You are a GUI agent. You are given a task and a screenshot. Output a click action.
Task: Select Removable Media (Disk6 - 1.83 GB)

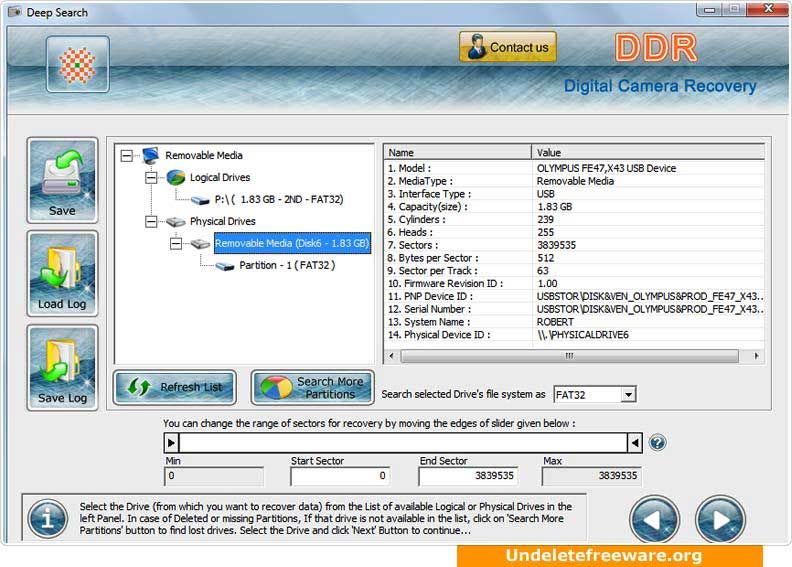[x=292, y=243]
